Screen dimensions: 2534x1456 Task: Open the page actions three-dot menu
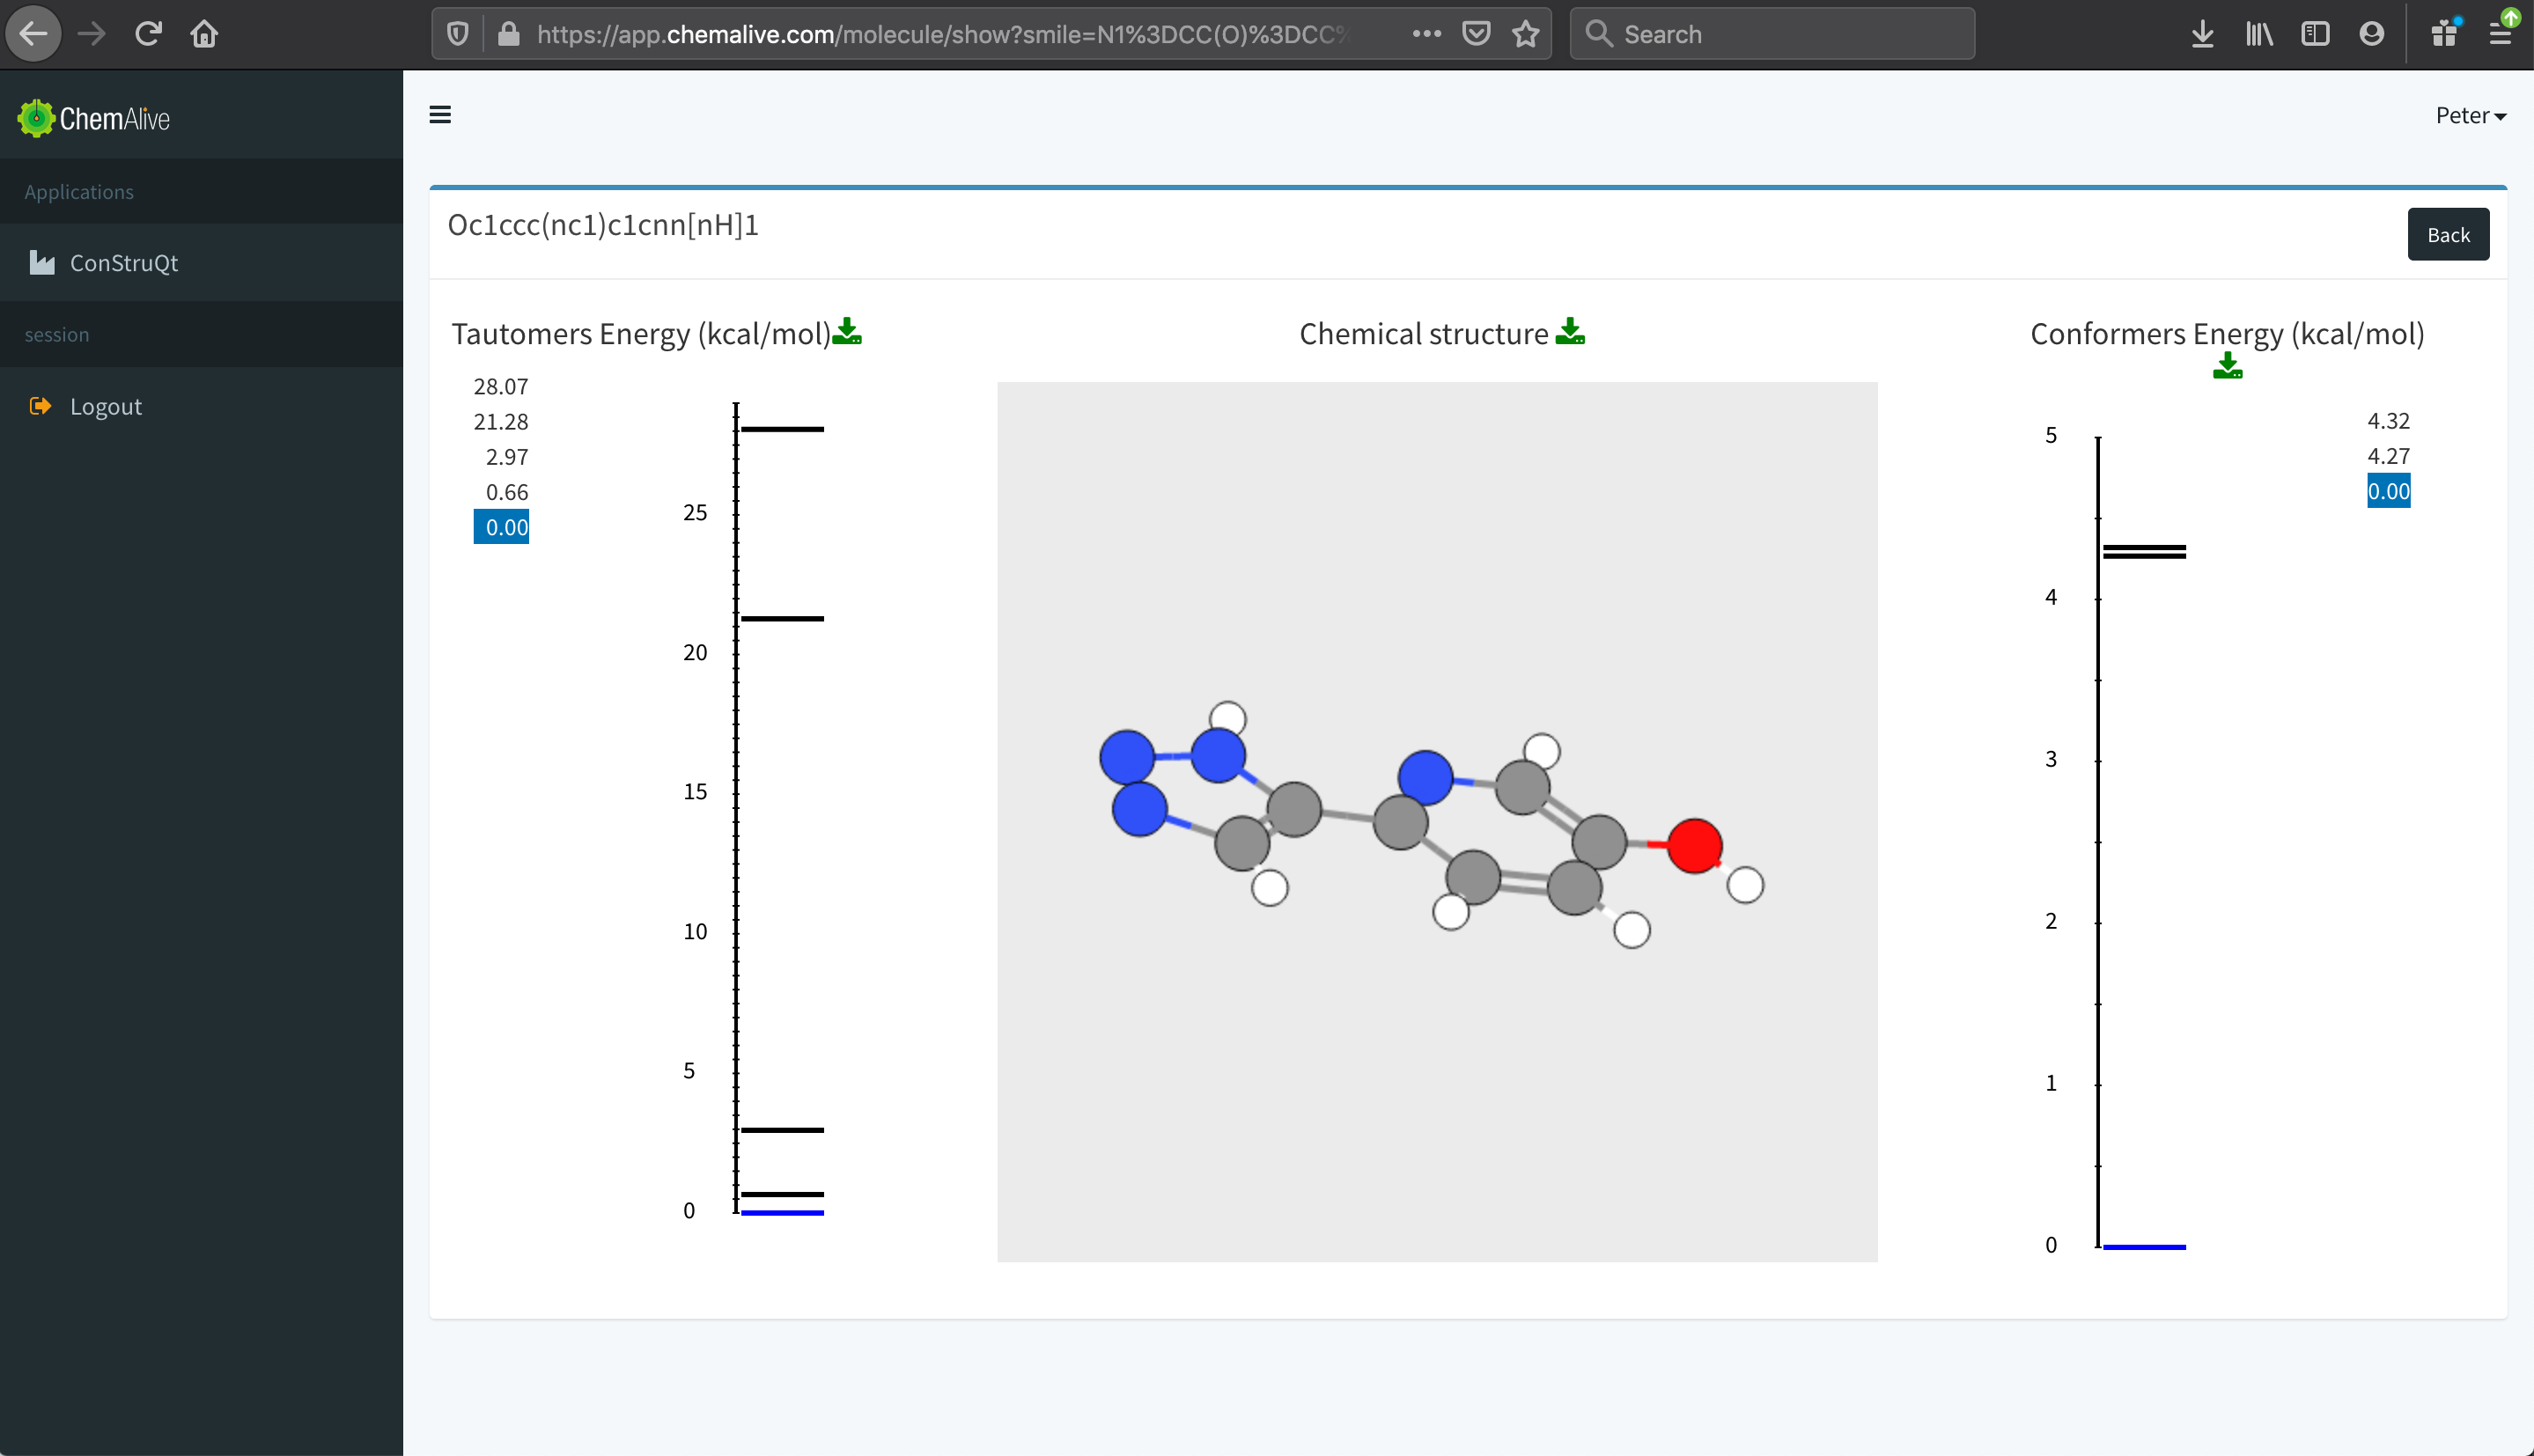[x=1427, y=34]
